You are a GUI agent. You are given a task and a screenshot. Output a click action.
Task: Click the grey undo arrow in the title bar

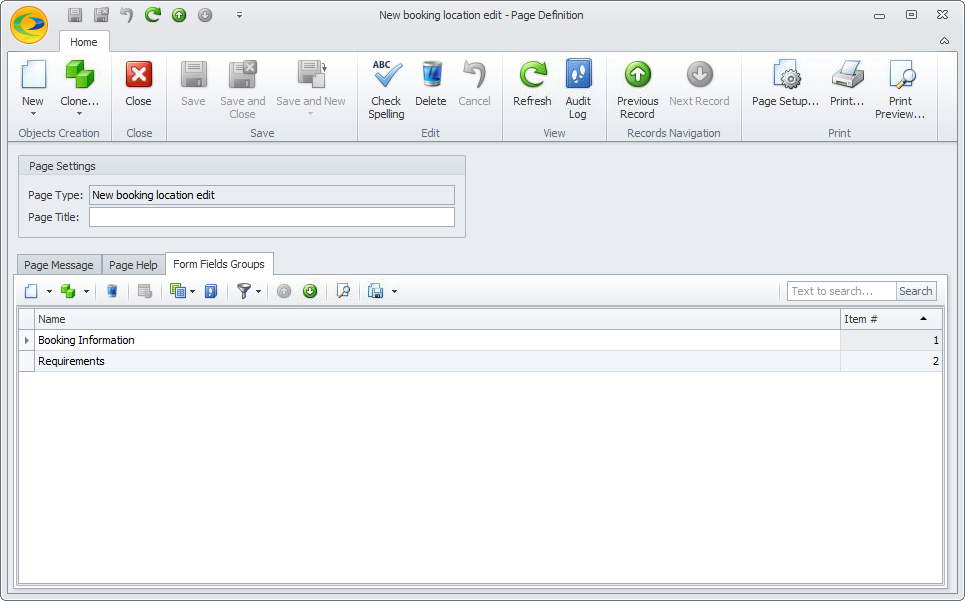(127, 15)
